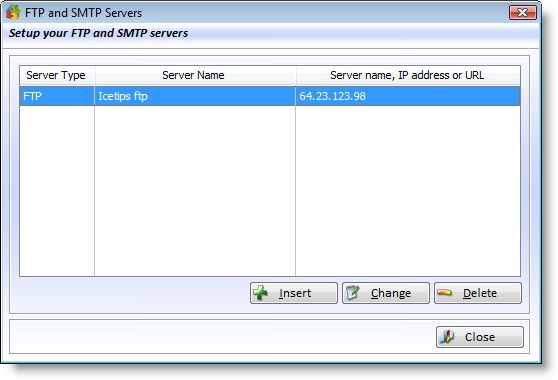Sort by Server Type column header
Image resolution: width=558 pixels, height=380 pixels.
[x=57, y=75]
